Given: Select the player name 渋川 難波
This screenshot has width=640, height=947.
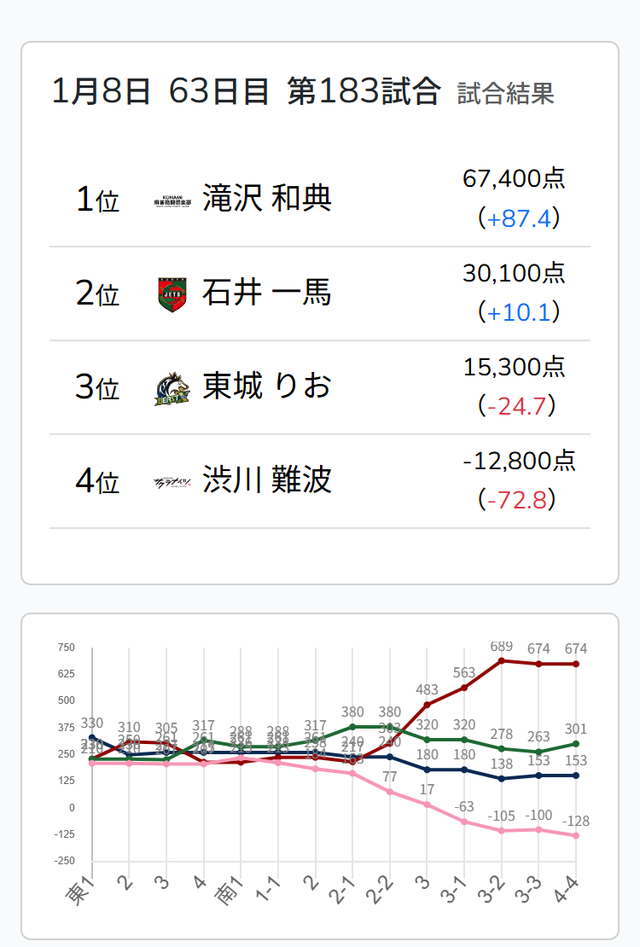Looking at the screenshot, I should click(x=266, y=481).
